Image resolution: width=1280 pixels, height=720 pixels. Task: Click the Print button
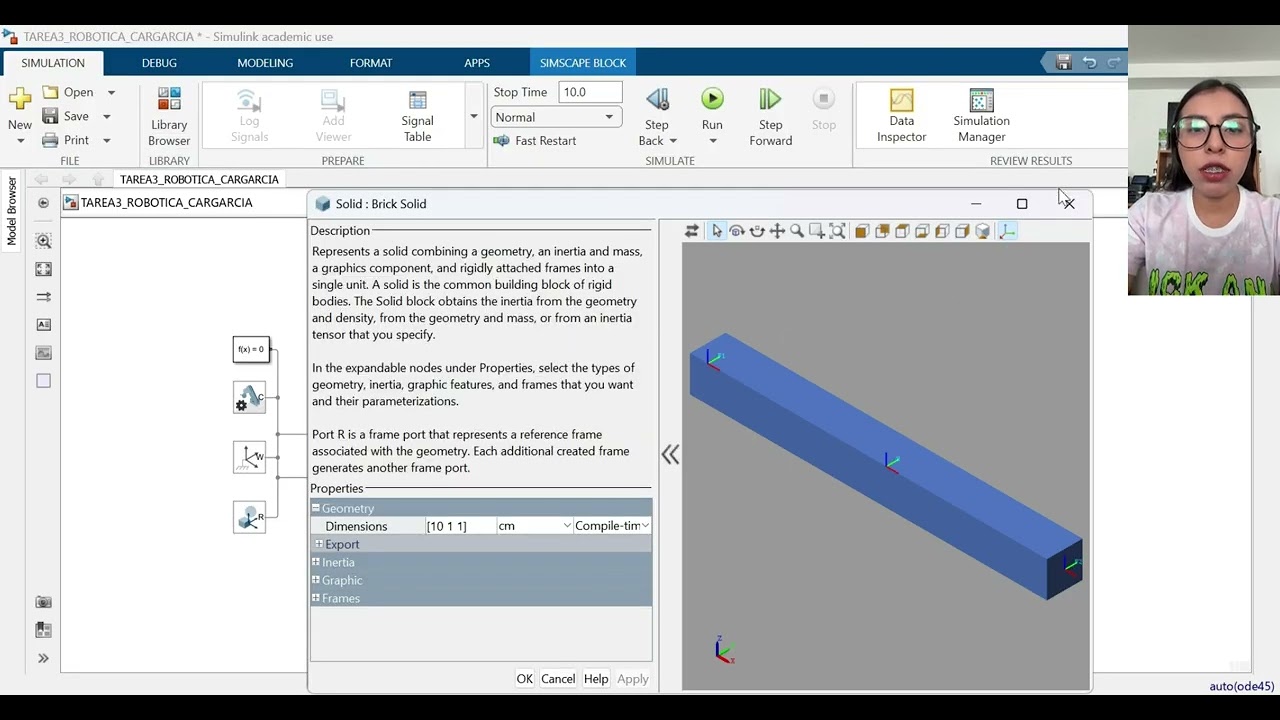(x=66, y=141)
